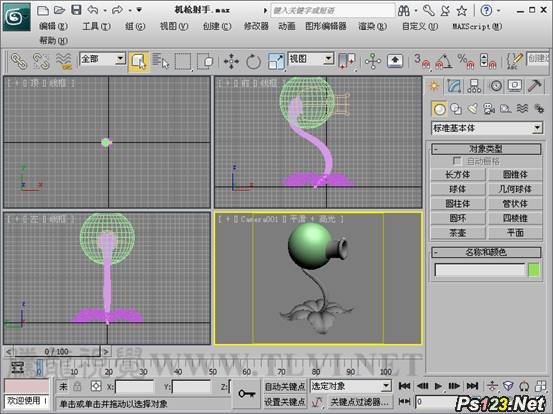Click the object name input field
Image resolution: width=553 pixels, height=414 pixels.
[x=480, y=270]
